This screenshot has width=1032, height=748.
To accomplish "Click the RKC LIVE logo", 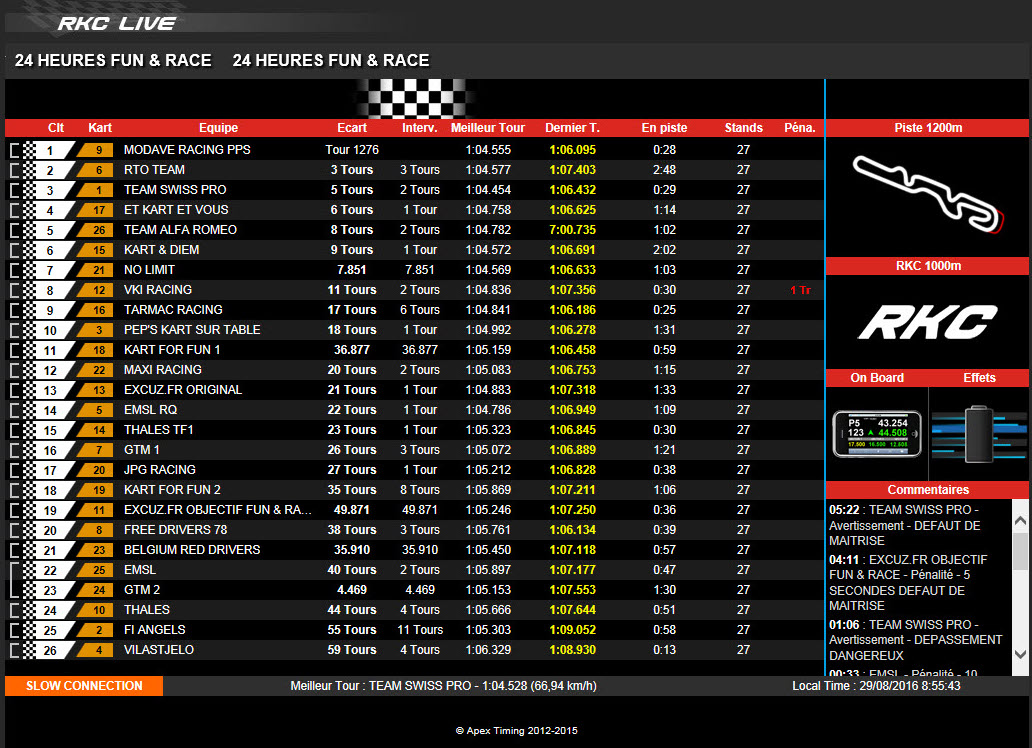I will (116, 24).
